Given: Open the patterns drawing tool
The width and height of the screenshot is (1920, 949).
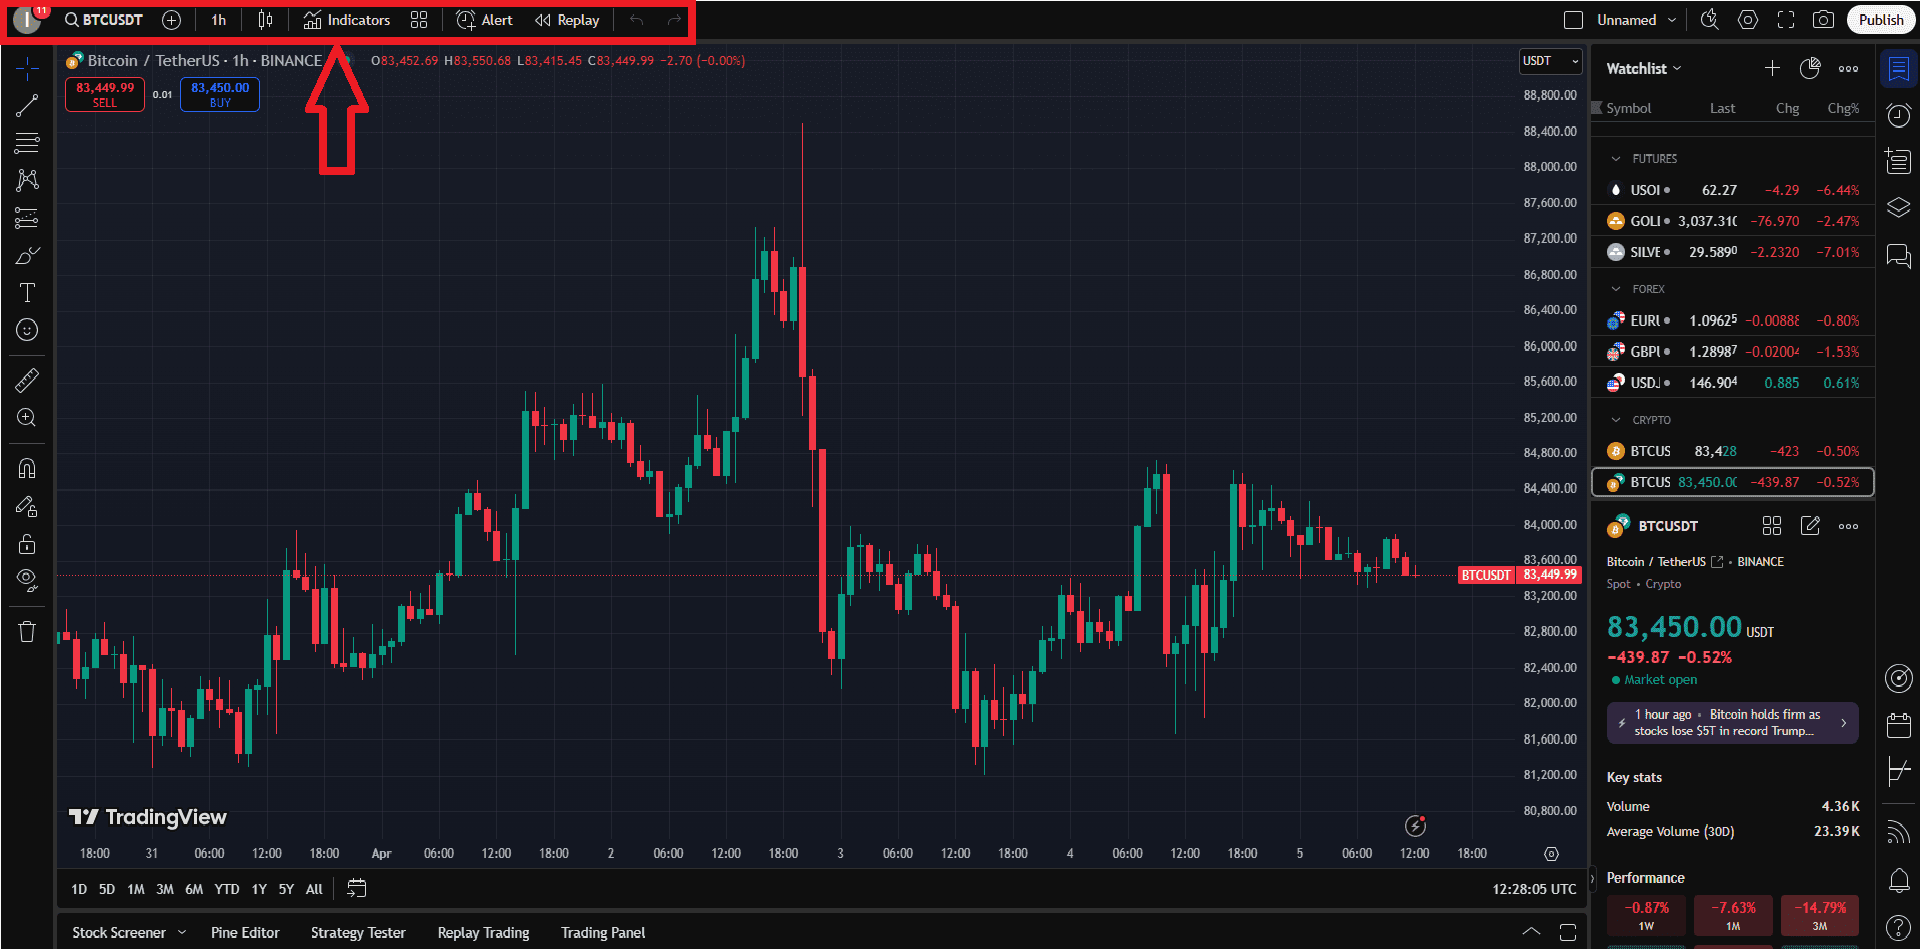Looking at the screenshot, I should (27, 180).
